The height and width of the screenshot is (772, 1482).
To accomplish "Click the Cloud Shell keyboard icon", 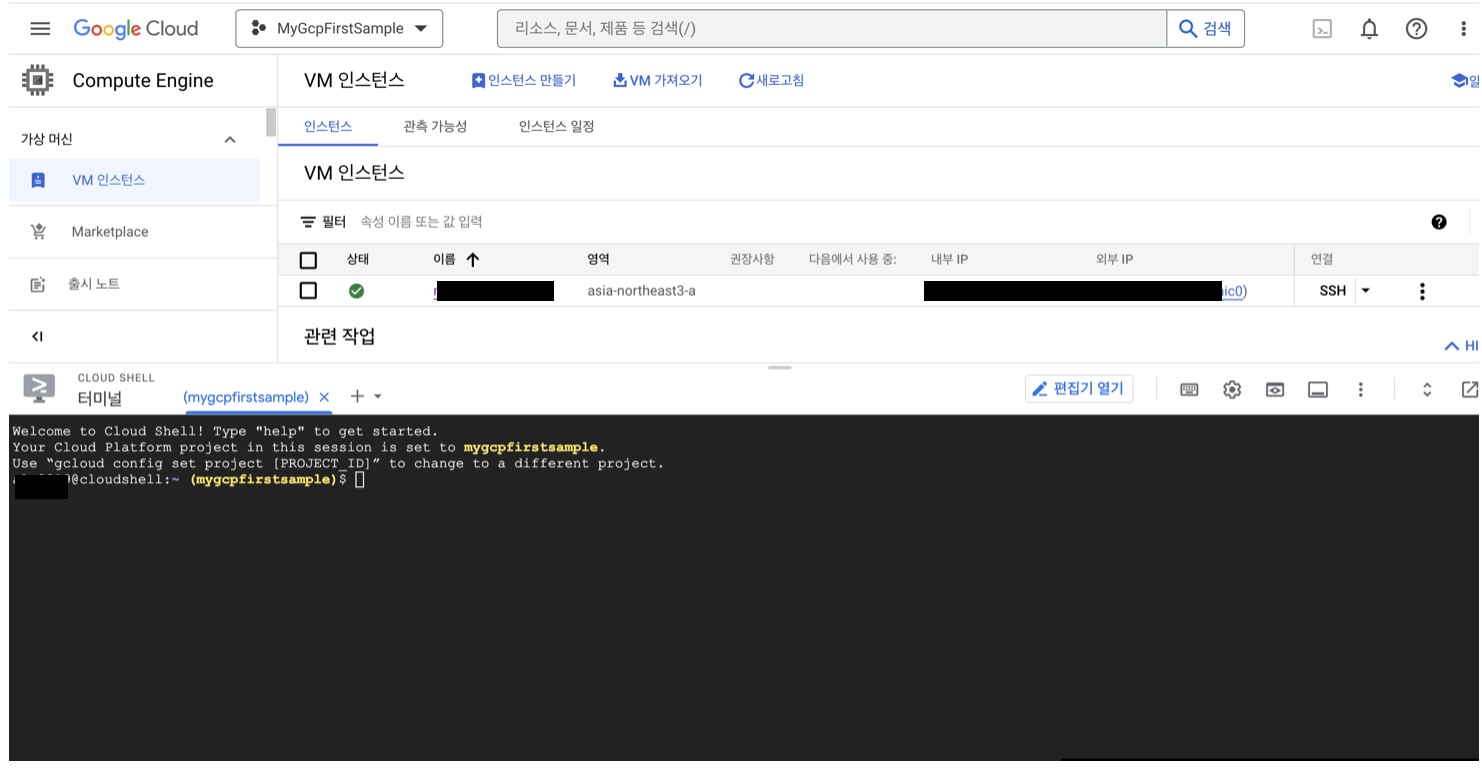I will tap(1189, 390).
